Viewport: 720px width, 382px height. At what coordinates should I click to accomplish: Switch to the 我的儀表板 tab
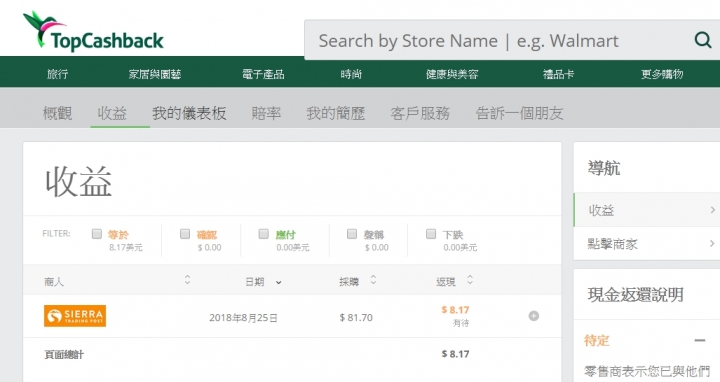pos(189,113)
